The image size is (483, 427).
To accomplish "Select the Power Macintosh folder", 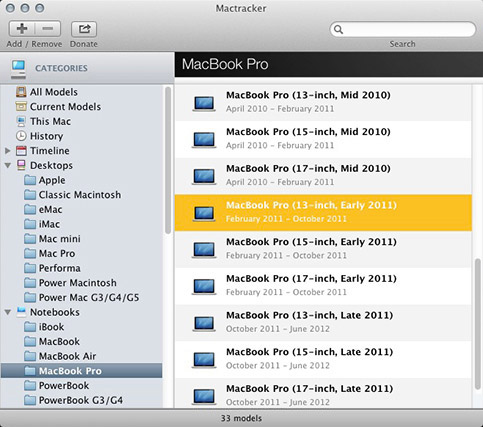I will tap(81, 283).
